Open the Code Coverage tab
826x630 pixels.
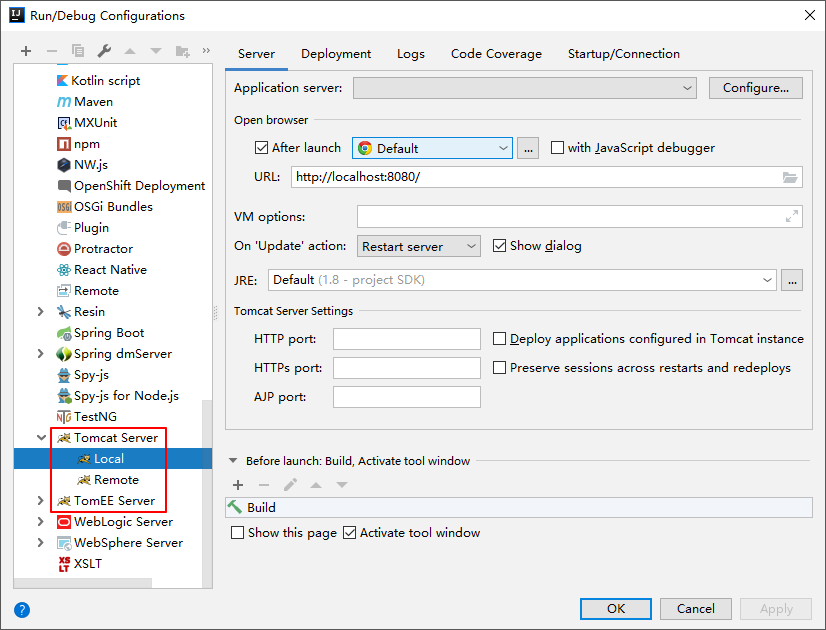(496, 54)
